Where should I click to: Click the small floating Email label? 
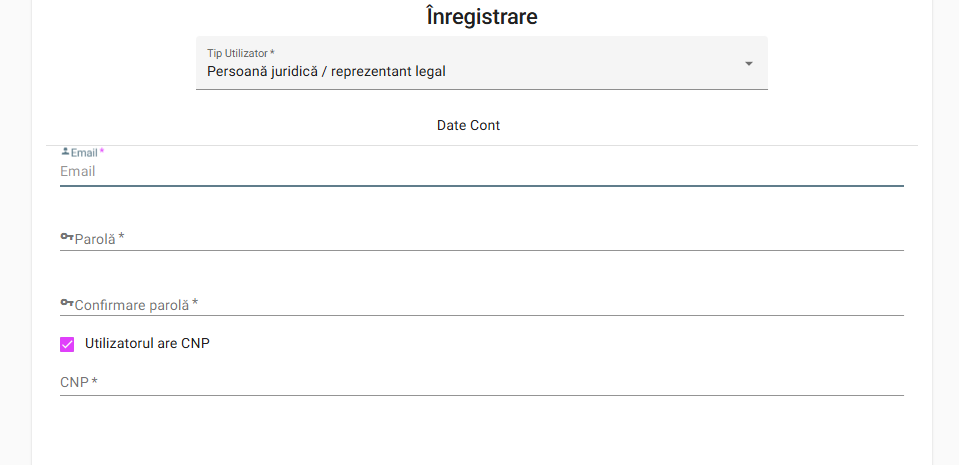84,153
